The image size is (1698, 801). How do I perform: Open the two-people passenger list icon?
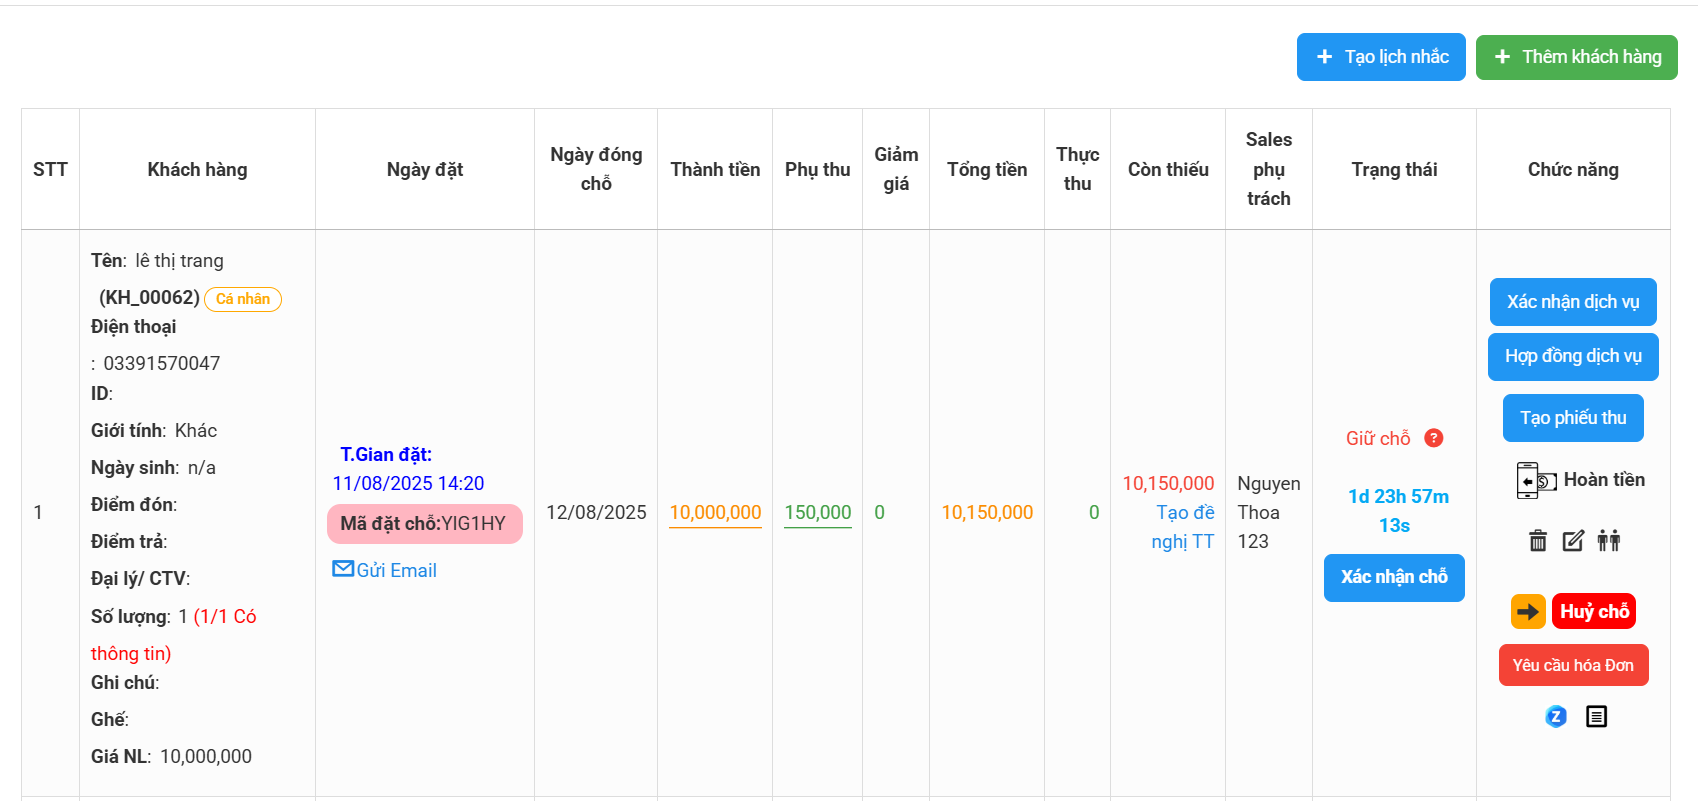tap(1608, 541)
